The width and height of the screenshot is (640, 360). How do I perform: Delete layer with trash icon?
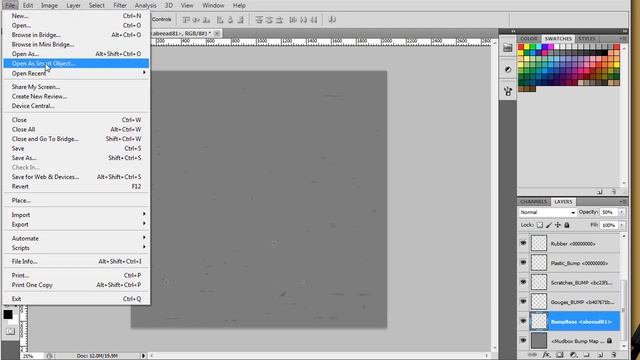[613, 355]
